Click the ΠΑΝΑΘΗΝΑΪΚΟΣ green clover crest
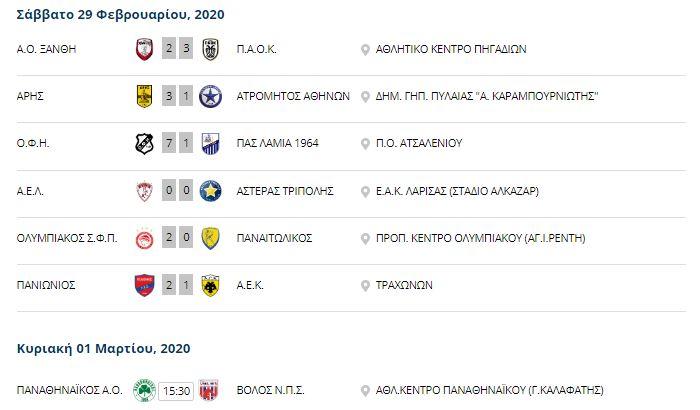Viewport: 700px width, 410px height. (x=144, y=390)
